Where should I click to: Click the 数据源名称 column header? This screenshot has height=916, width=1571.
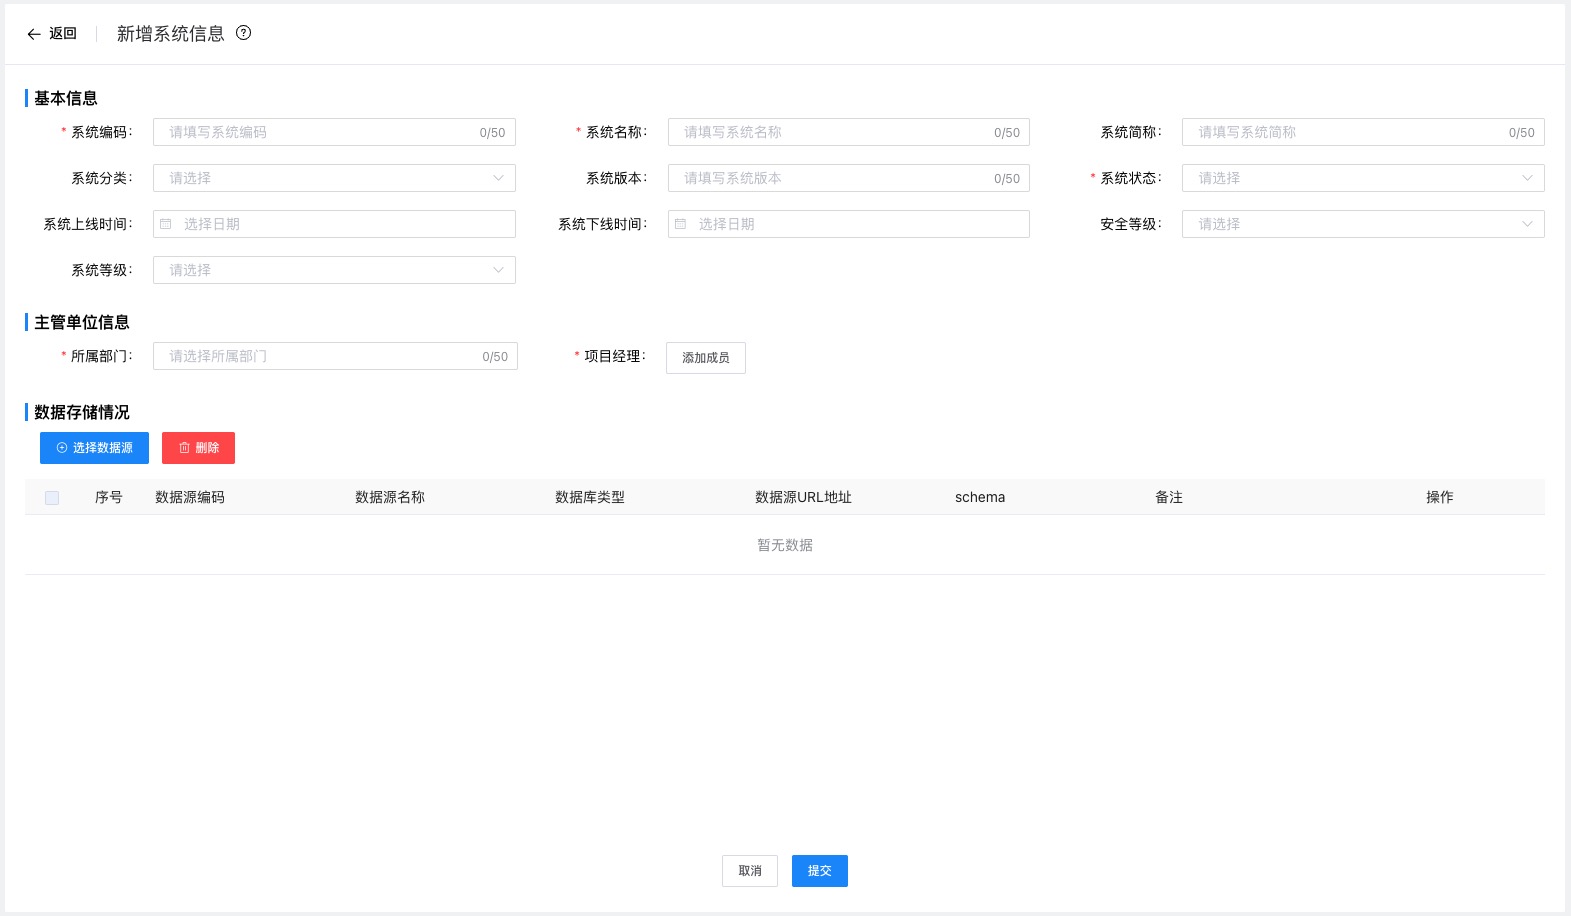390,497
